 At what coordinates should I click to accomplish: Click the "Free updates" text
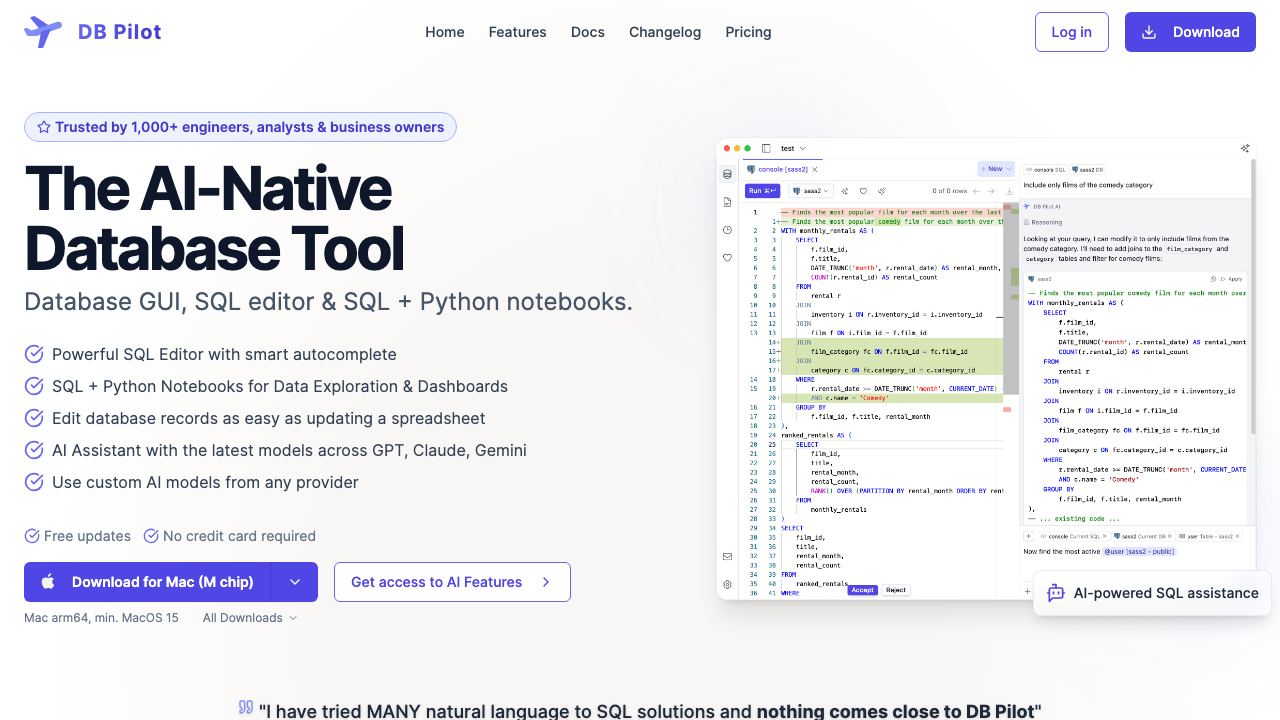coord(87,536)
